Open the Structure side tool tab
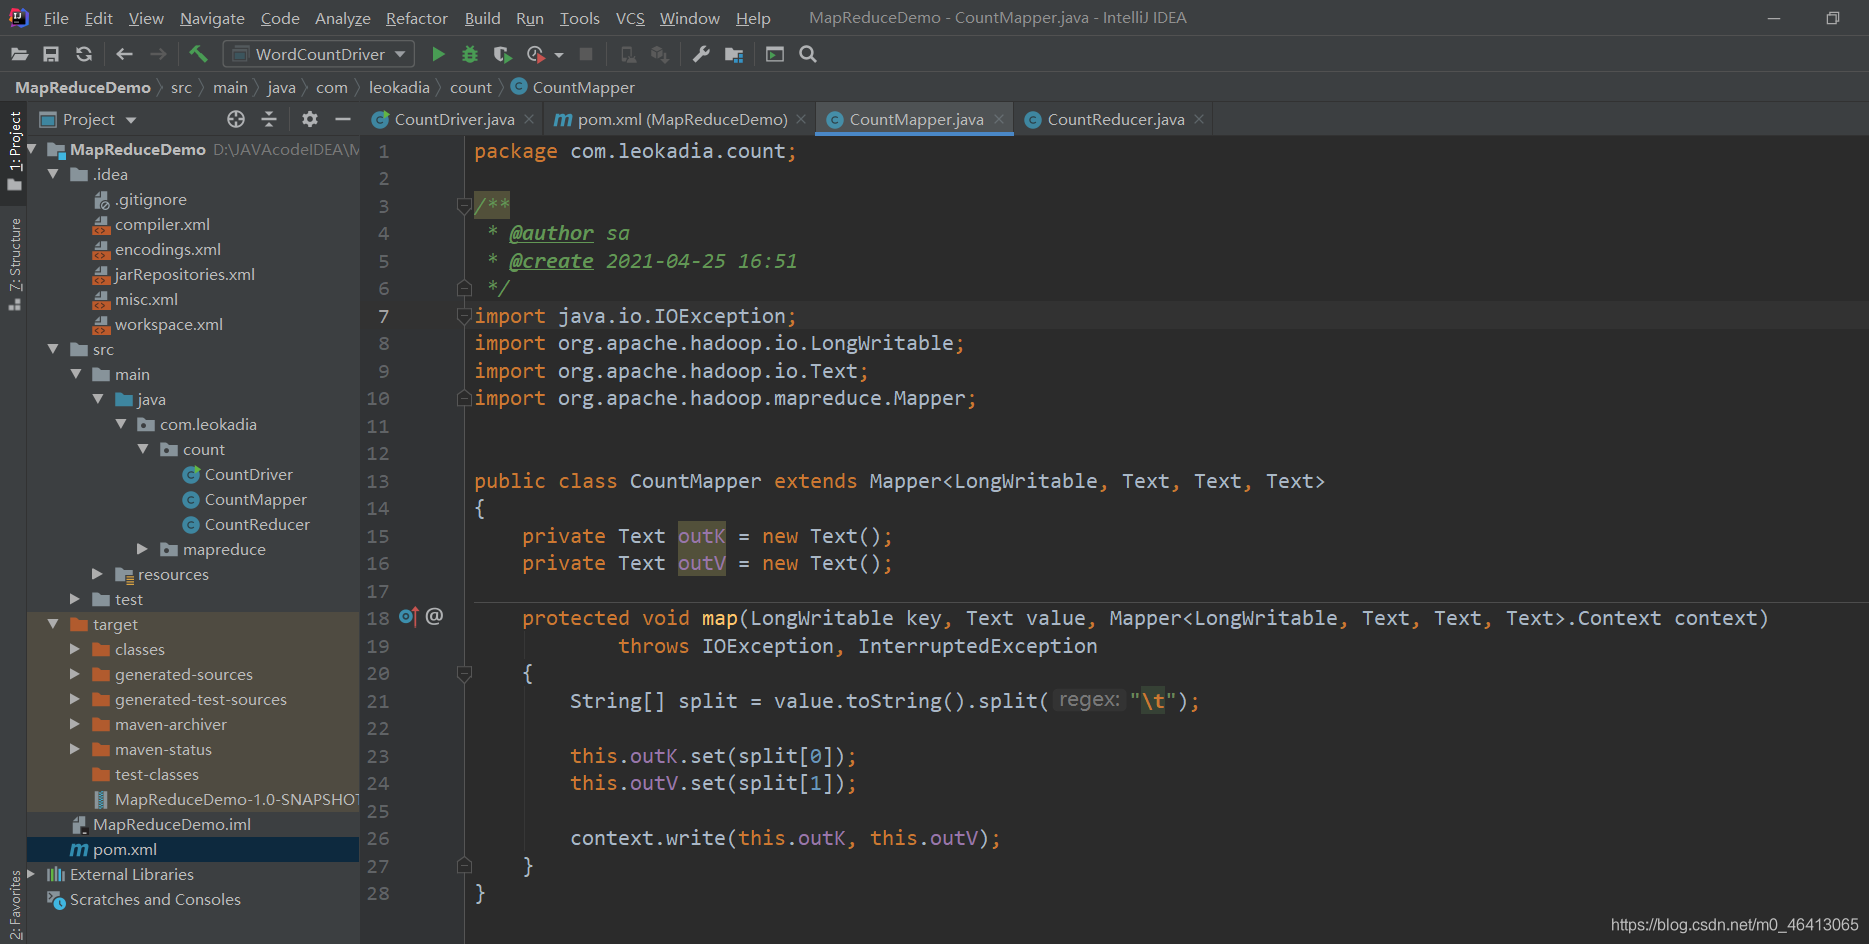The height and width of the screenshot is (944, 1869). pyautogui.click(x=15, y=263)
